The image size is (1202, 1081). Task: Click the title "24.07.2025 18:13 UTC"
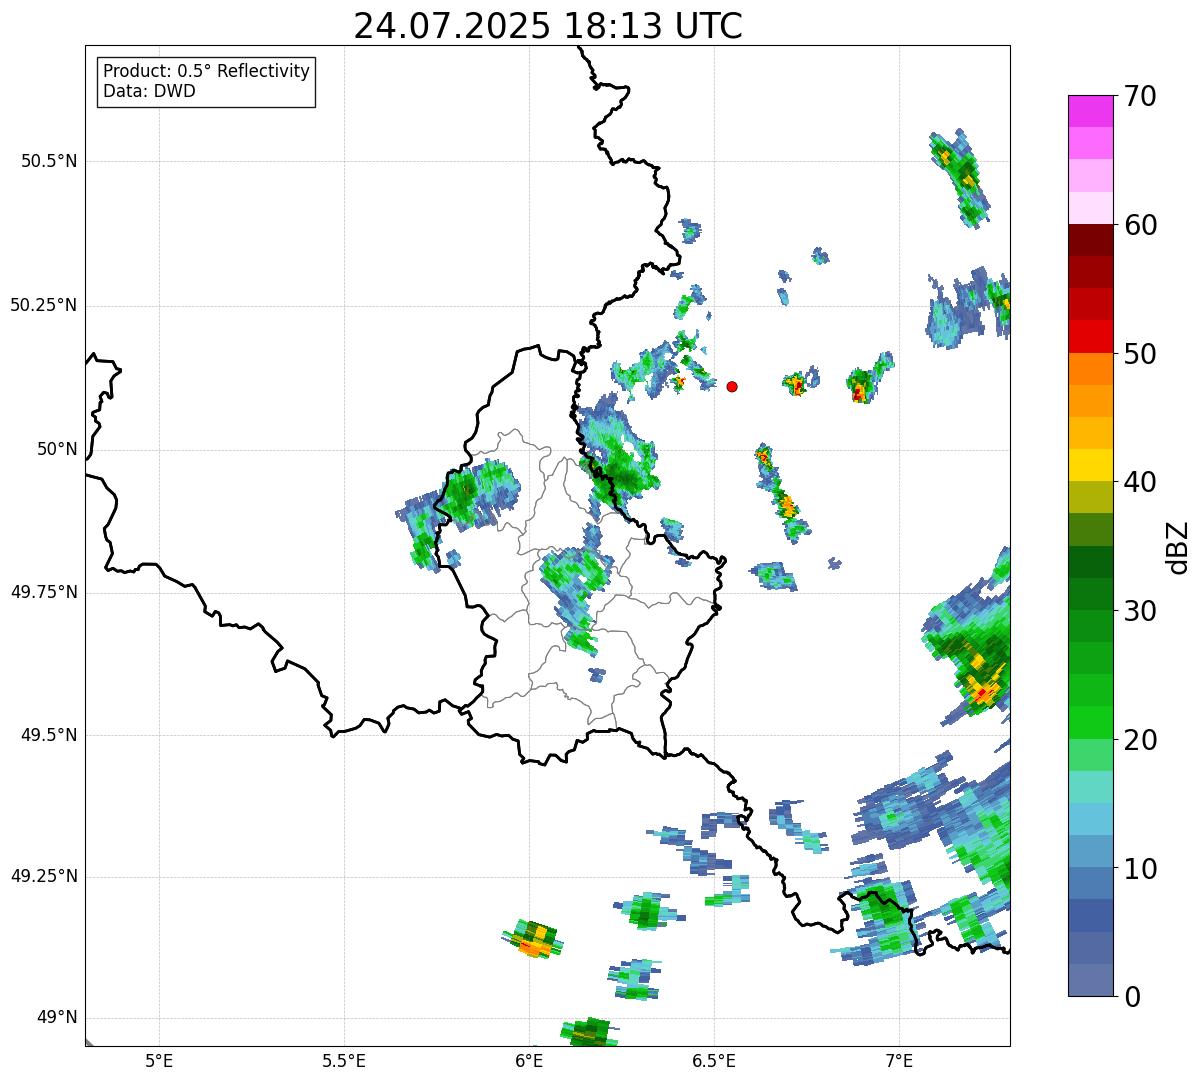pyautogui.click(x=548, y=26)
